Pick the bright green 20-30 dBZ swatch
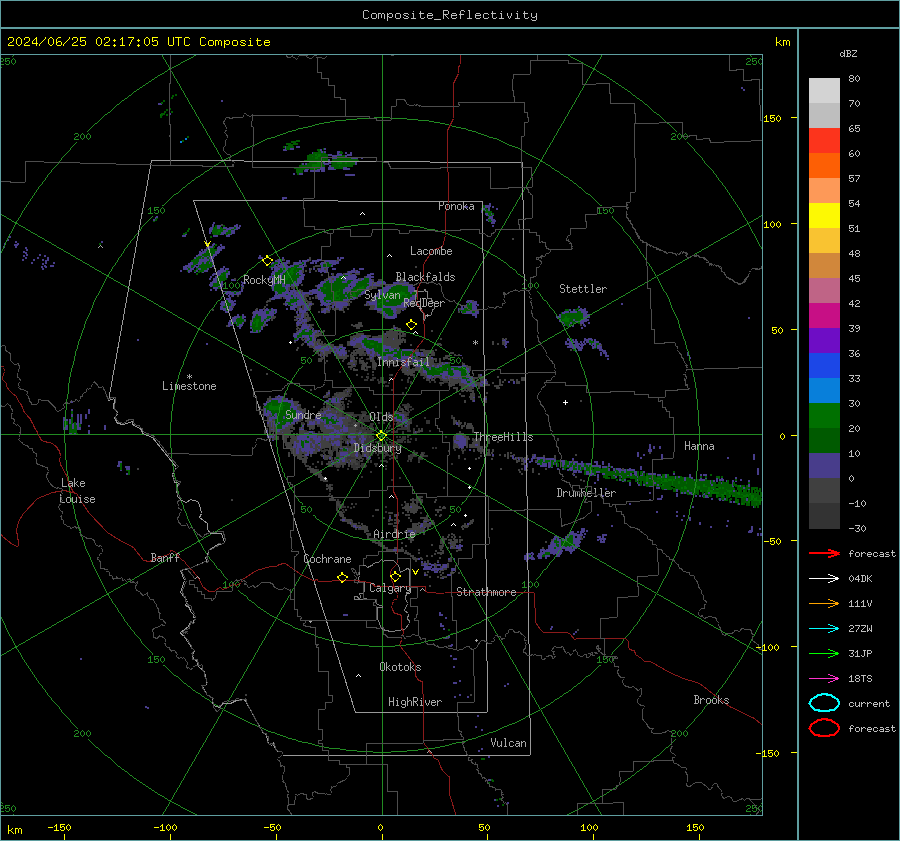The width and height of the screenshot is (900, 841). pos(824,416)
